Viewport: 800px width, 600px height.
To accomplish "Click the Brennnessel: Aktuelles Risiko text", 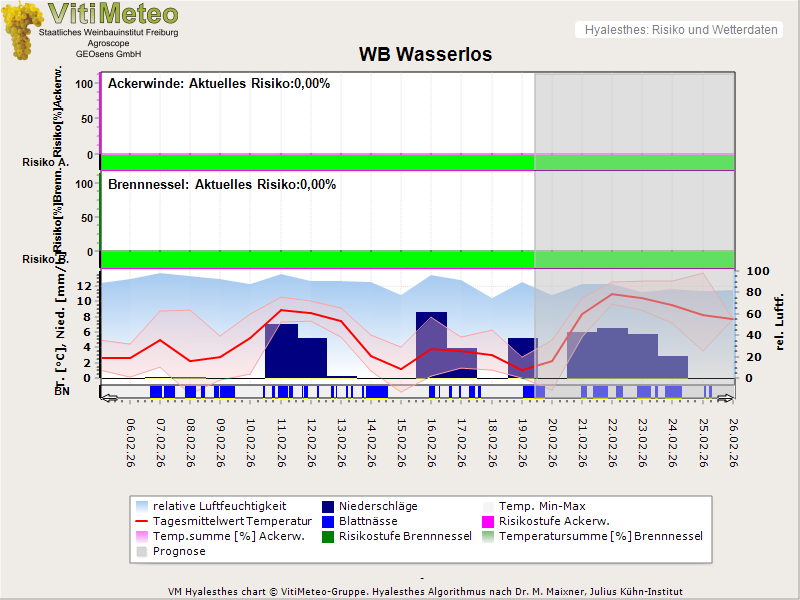I will 222,185.
